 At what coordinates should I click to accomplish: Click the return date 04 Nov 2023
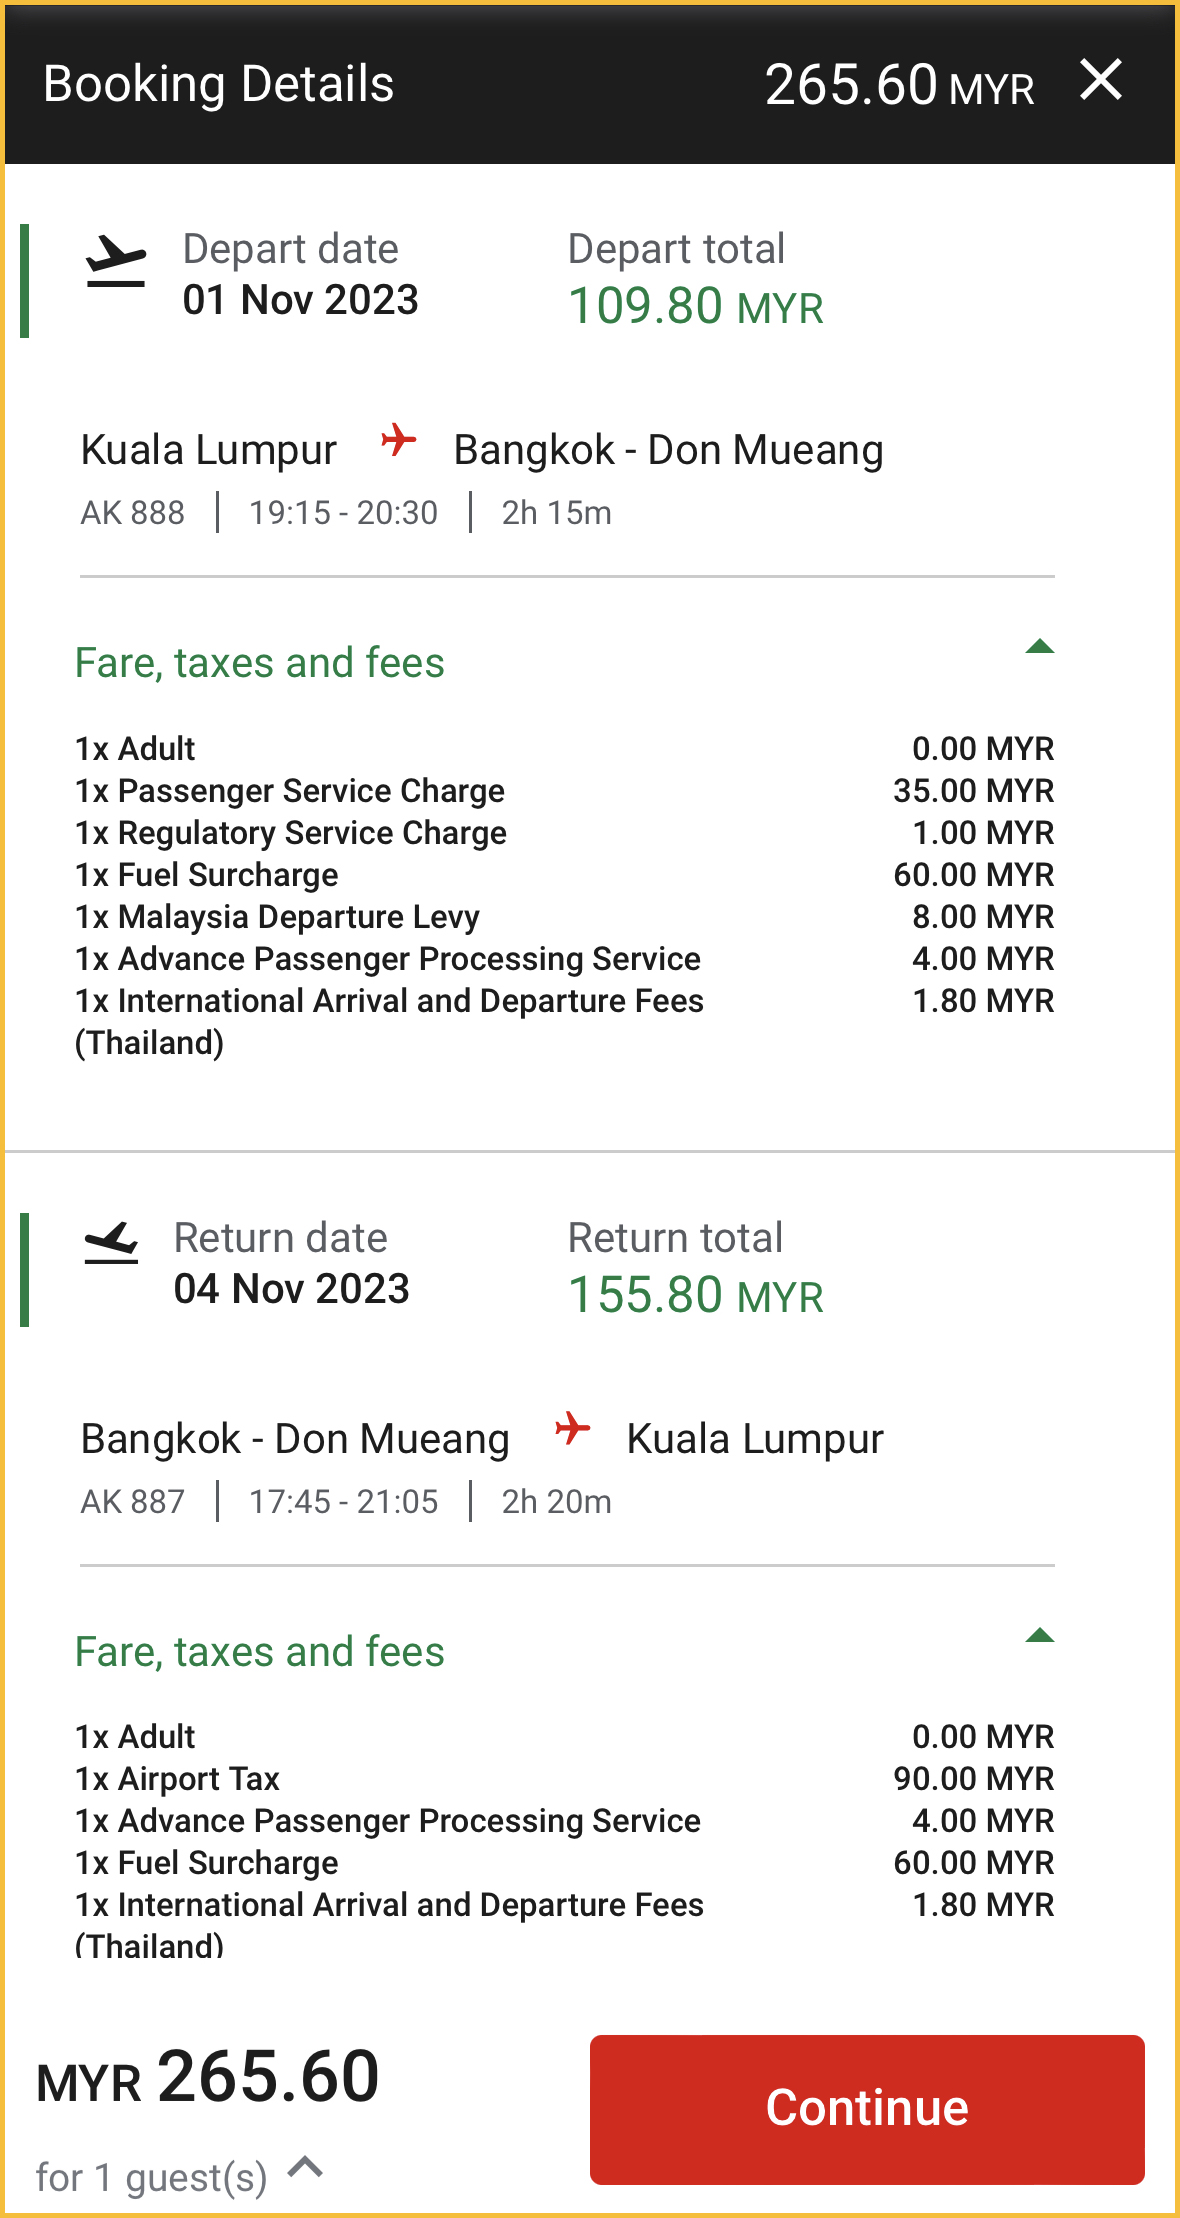[x=291, y=1289]
